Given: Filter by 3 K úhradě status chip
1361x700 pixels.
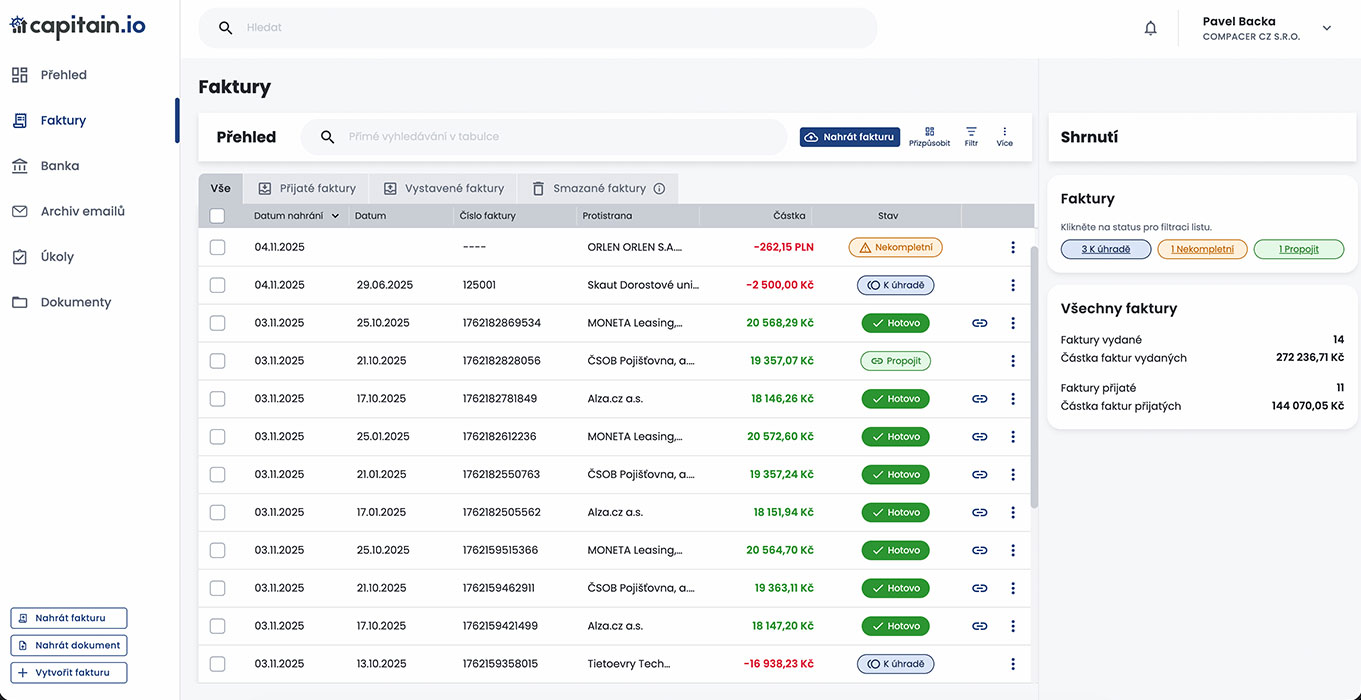Looking at the screenshot, I should point(1105,249).
